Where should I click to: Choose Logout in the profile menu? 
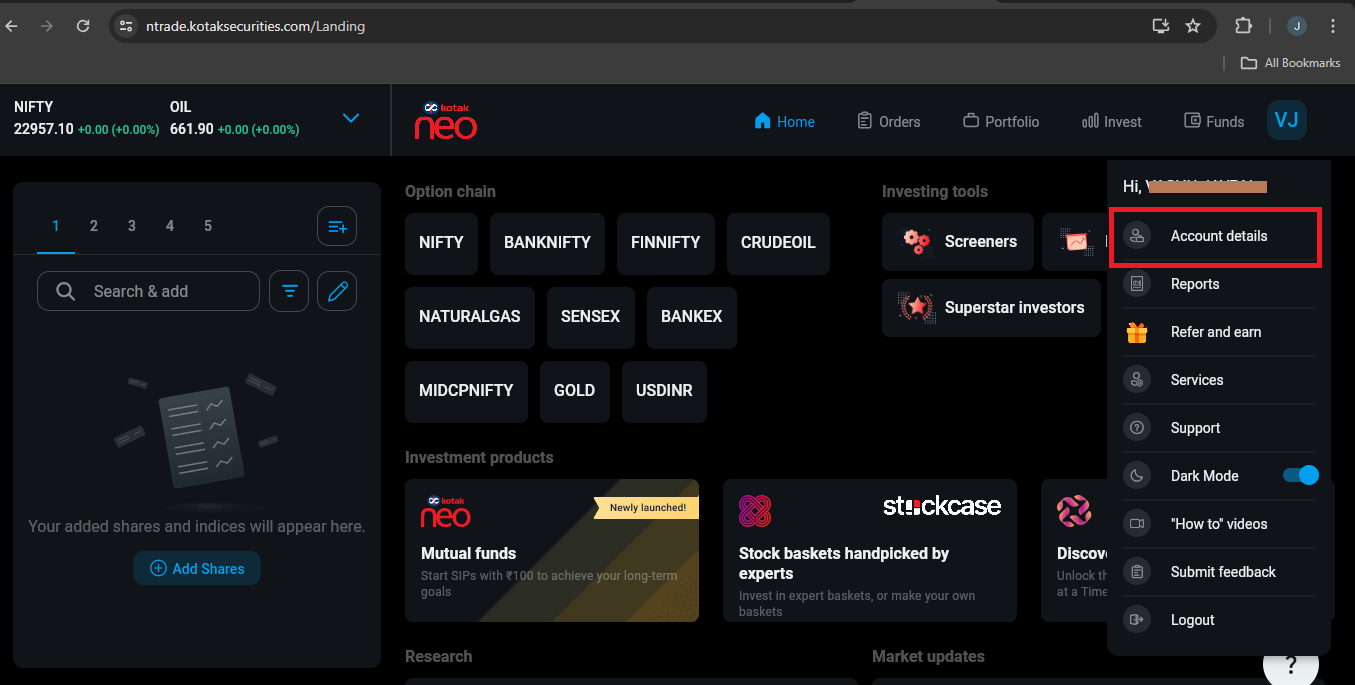coord(1192,620)
